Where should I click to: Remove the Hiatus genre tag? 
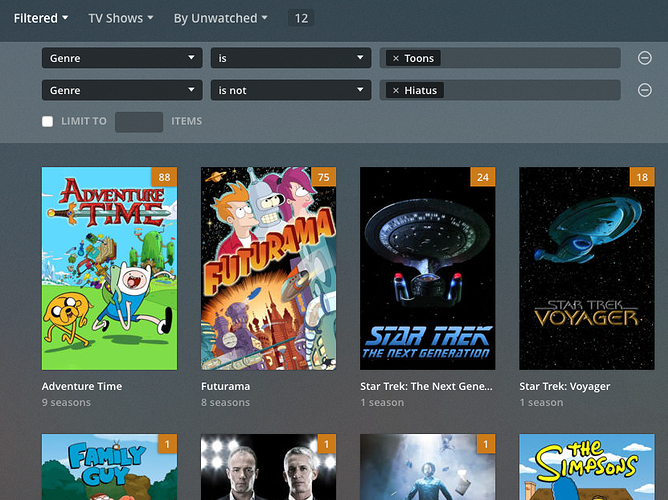click(x=396, y=90)
